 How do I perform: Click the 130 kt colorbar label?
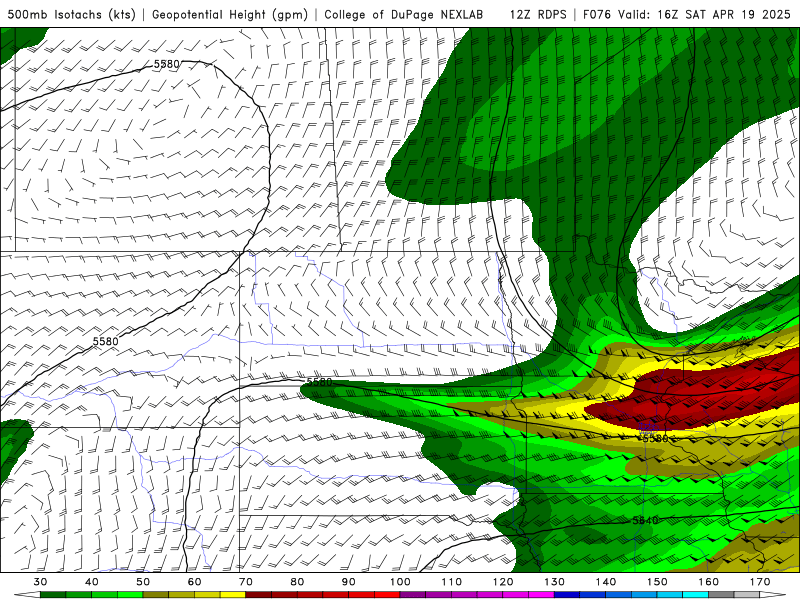pyautogui.click(x=555, y=582)
